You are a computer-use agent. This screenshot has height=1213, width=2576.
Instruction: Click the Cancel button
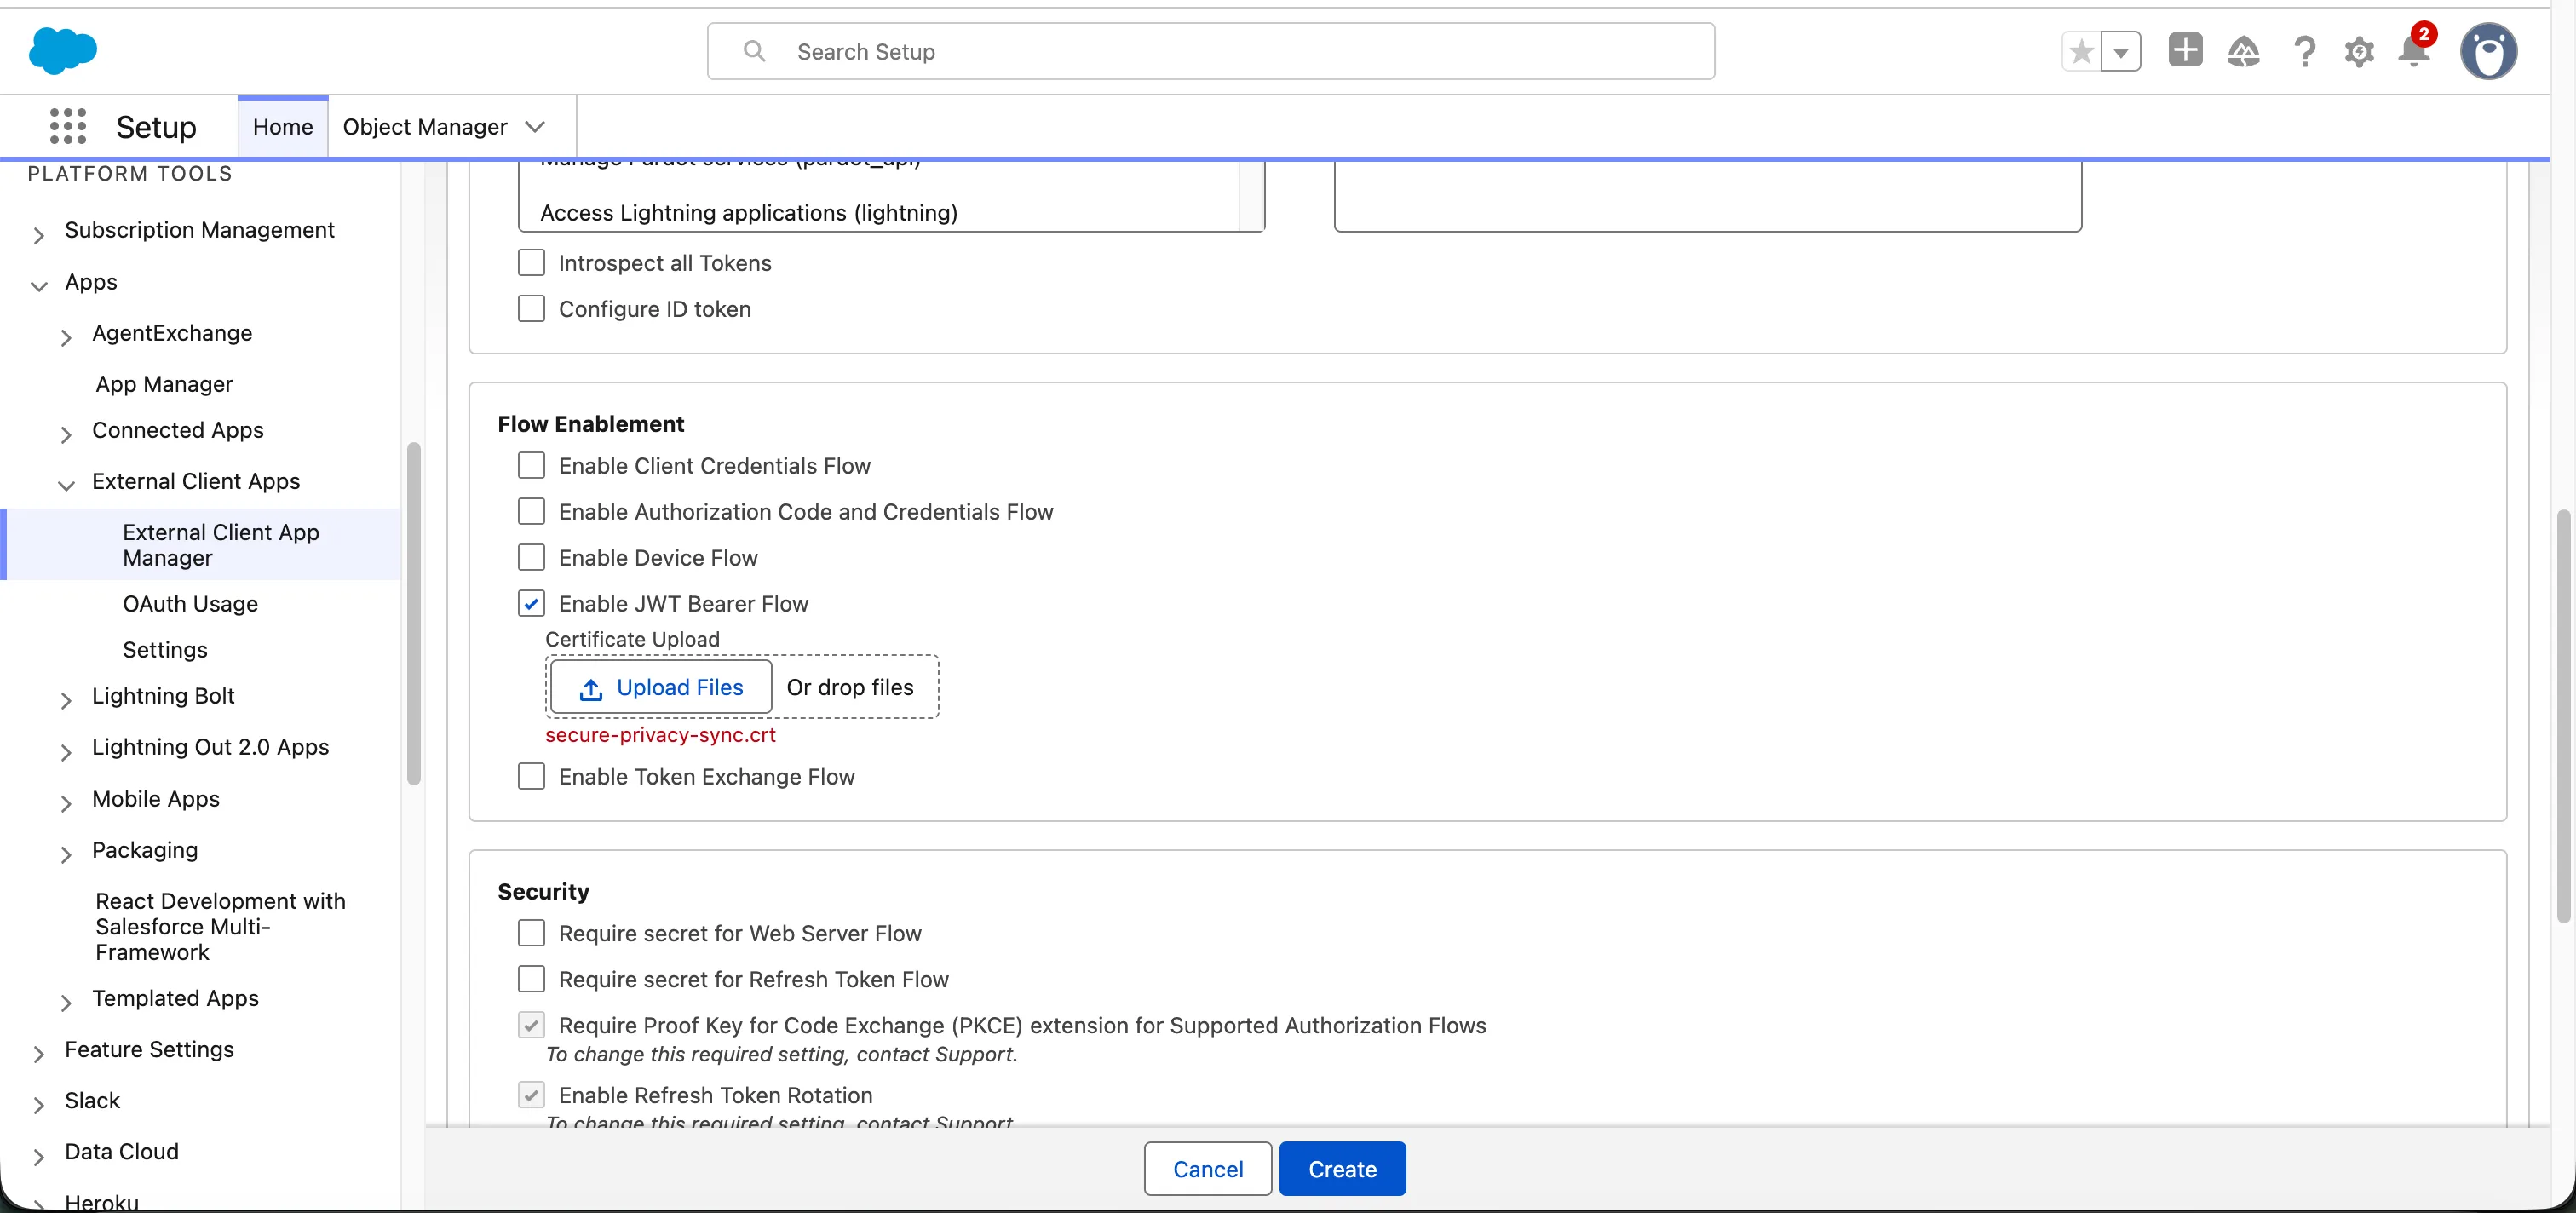coord(1207,1169)
